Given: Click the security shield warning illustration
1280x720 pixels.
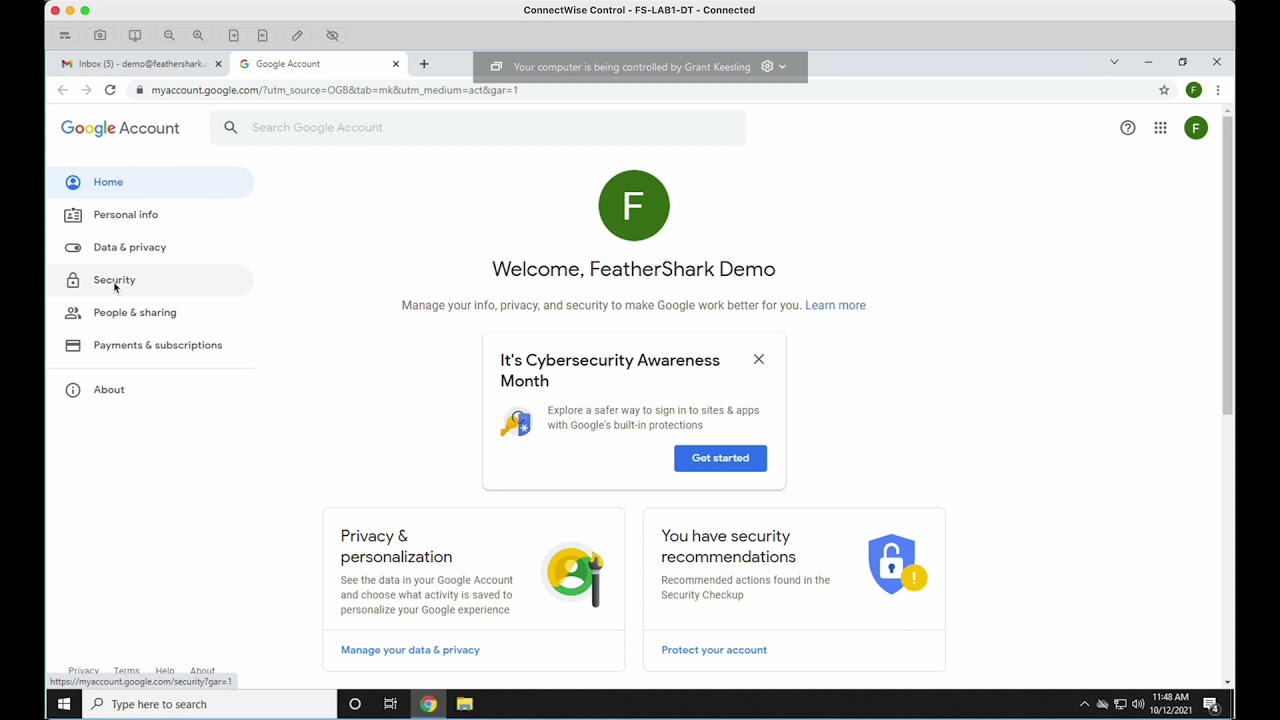Looking at the screenshot, I should 897,565.
